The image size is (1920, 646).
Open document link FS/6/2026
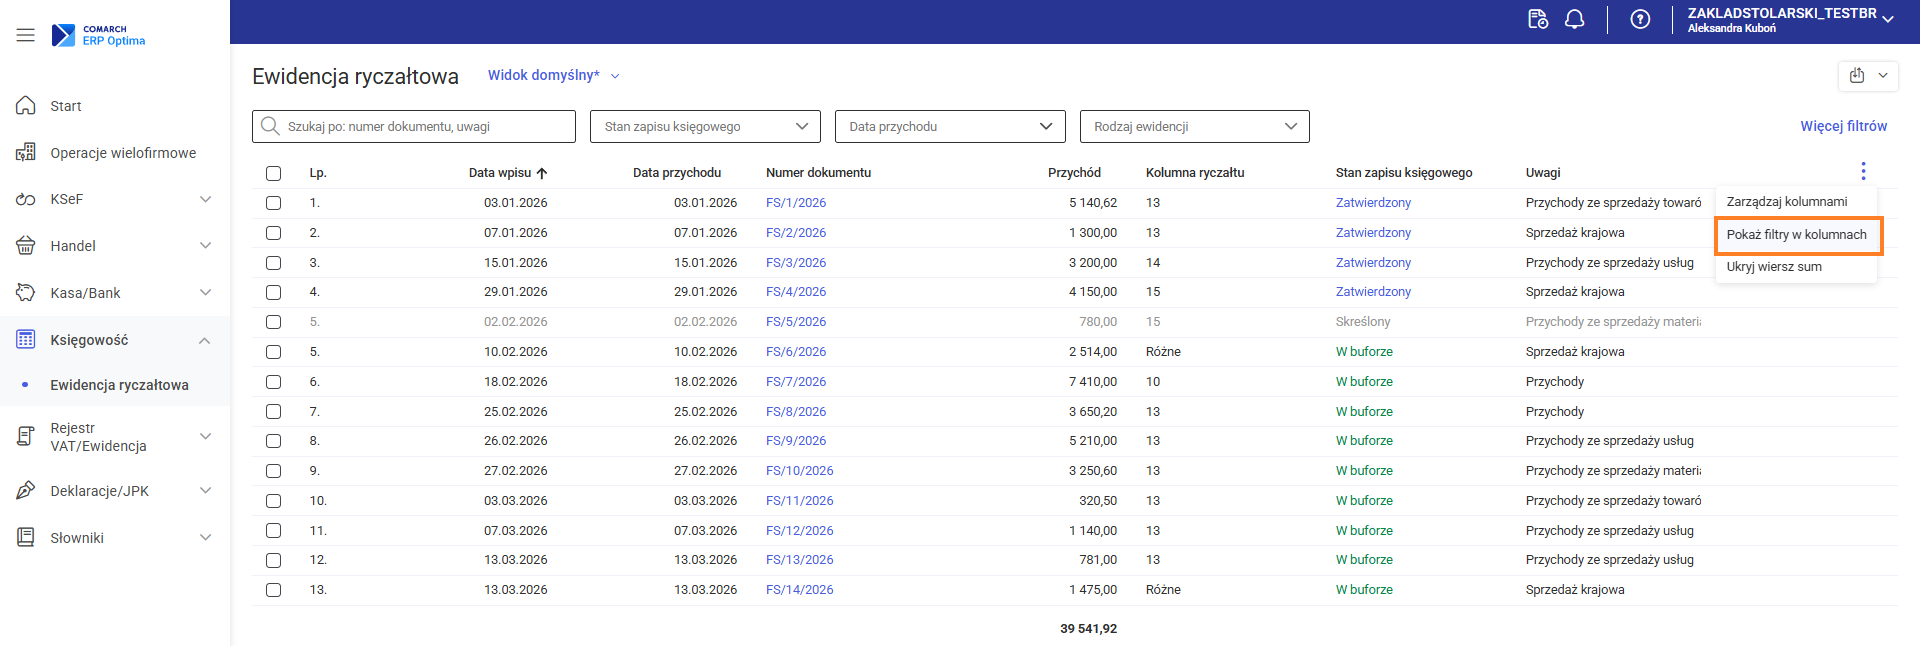coord(796,352)
